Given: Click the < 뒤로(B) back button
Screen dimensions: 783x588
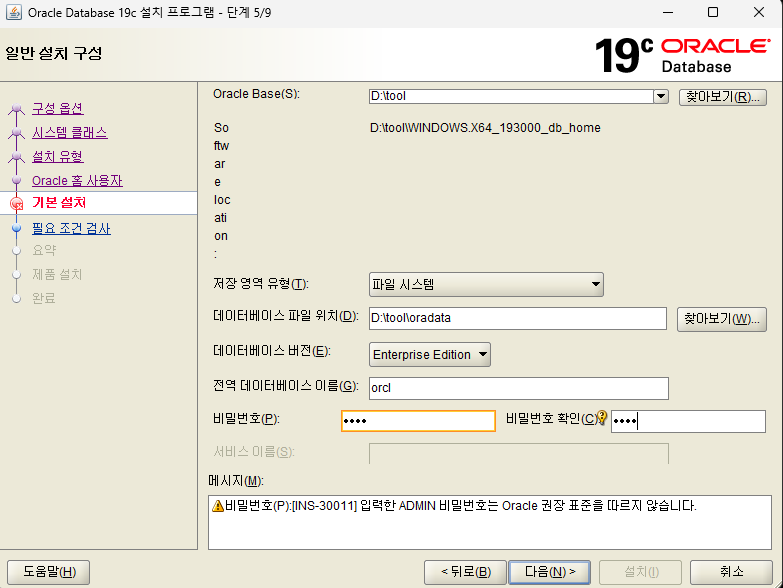Looking at the screenshot, I should [465, 572].
